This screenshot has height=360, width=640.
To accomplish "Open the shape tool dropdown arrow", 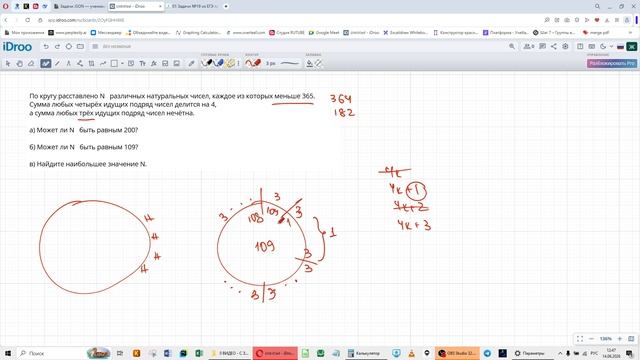I will coord(122,63).
